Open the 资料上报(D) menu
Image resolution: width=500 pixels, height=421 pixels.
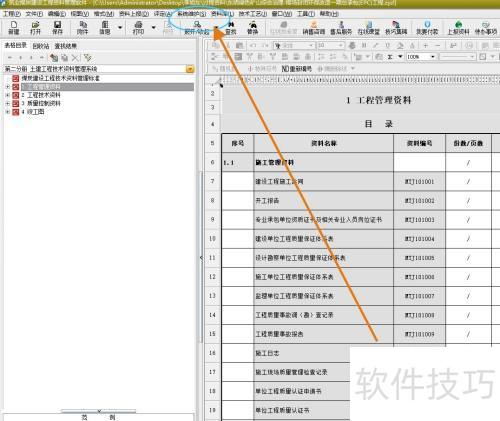tap(134, 14)
